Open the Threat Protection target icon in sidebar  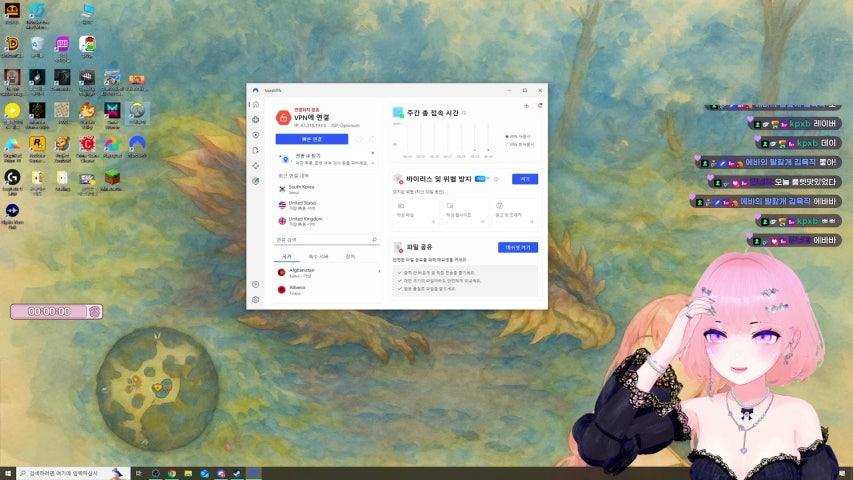coord(256,135)
